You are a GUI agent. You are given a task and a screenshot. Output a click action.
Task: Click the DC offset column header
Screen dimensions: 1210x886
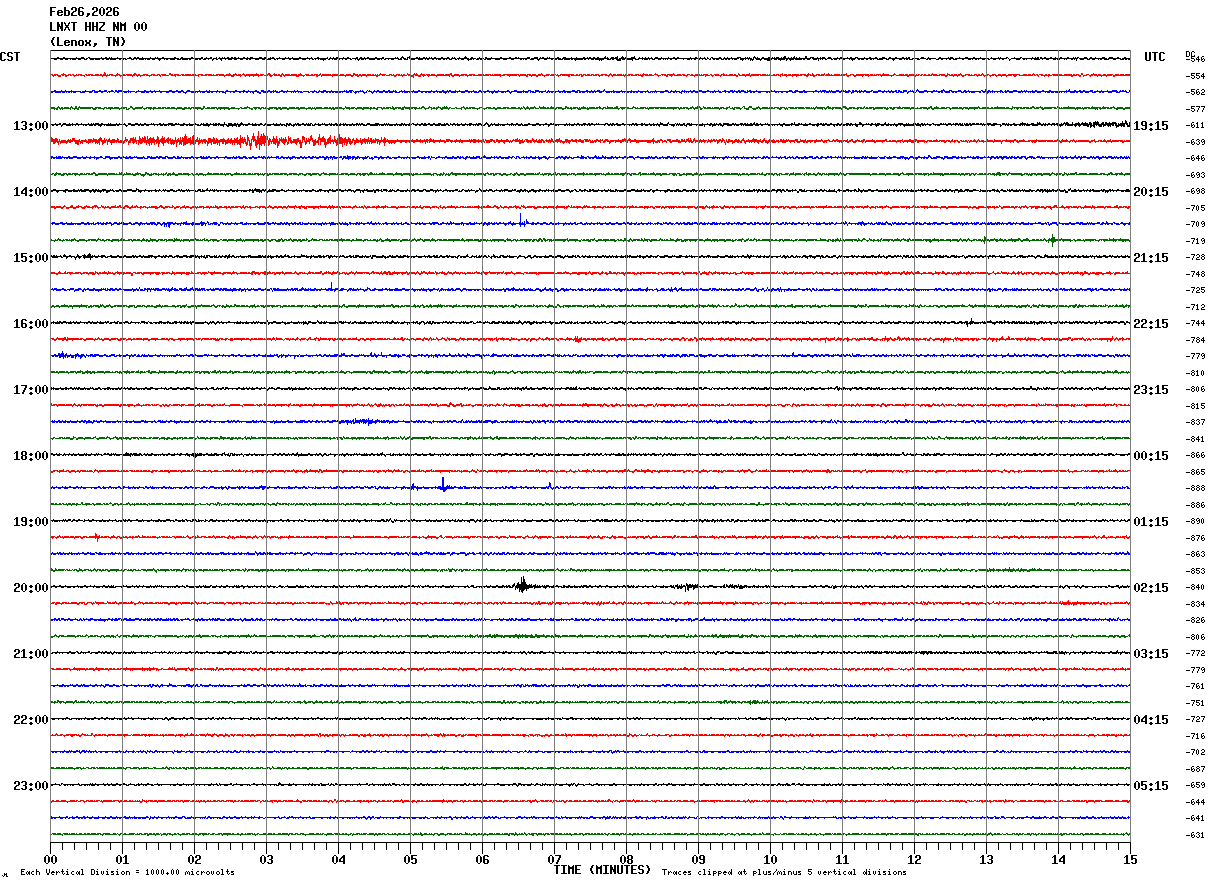click(1190, 54)
